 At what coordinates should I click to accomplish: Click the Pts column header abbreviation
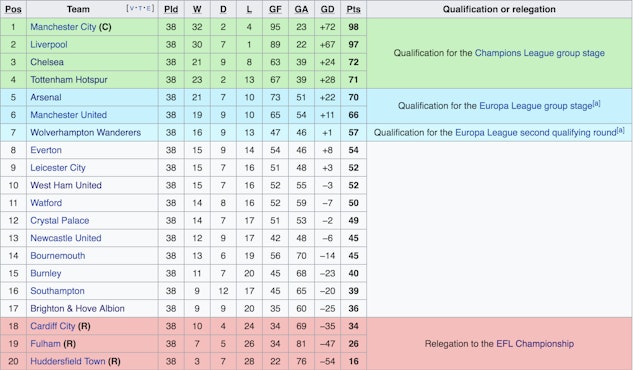point(353,9)
